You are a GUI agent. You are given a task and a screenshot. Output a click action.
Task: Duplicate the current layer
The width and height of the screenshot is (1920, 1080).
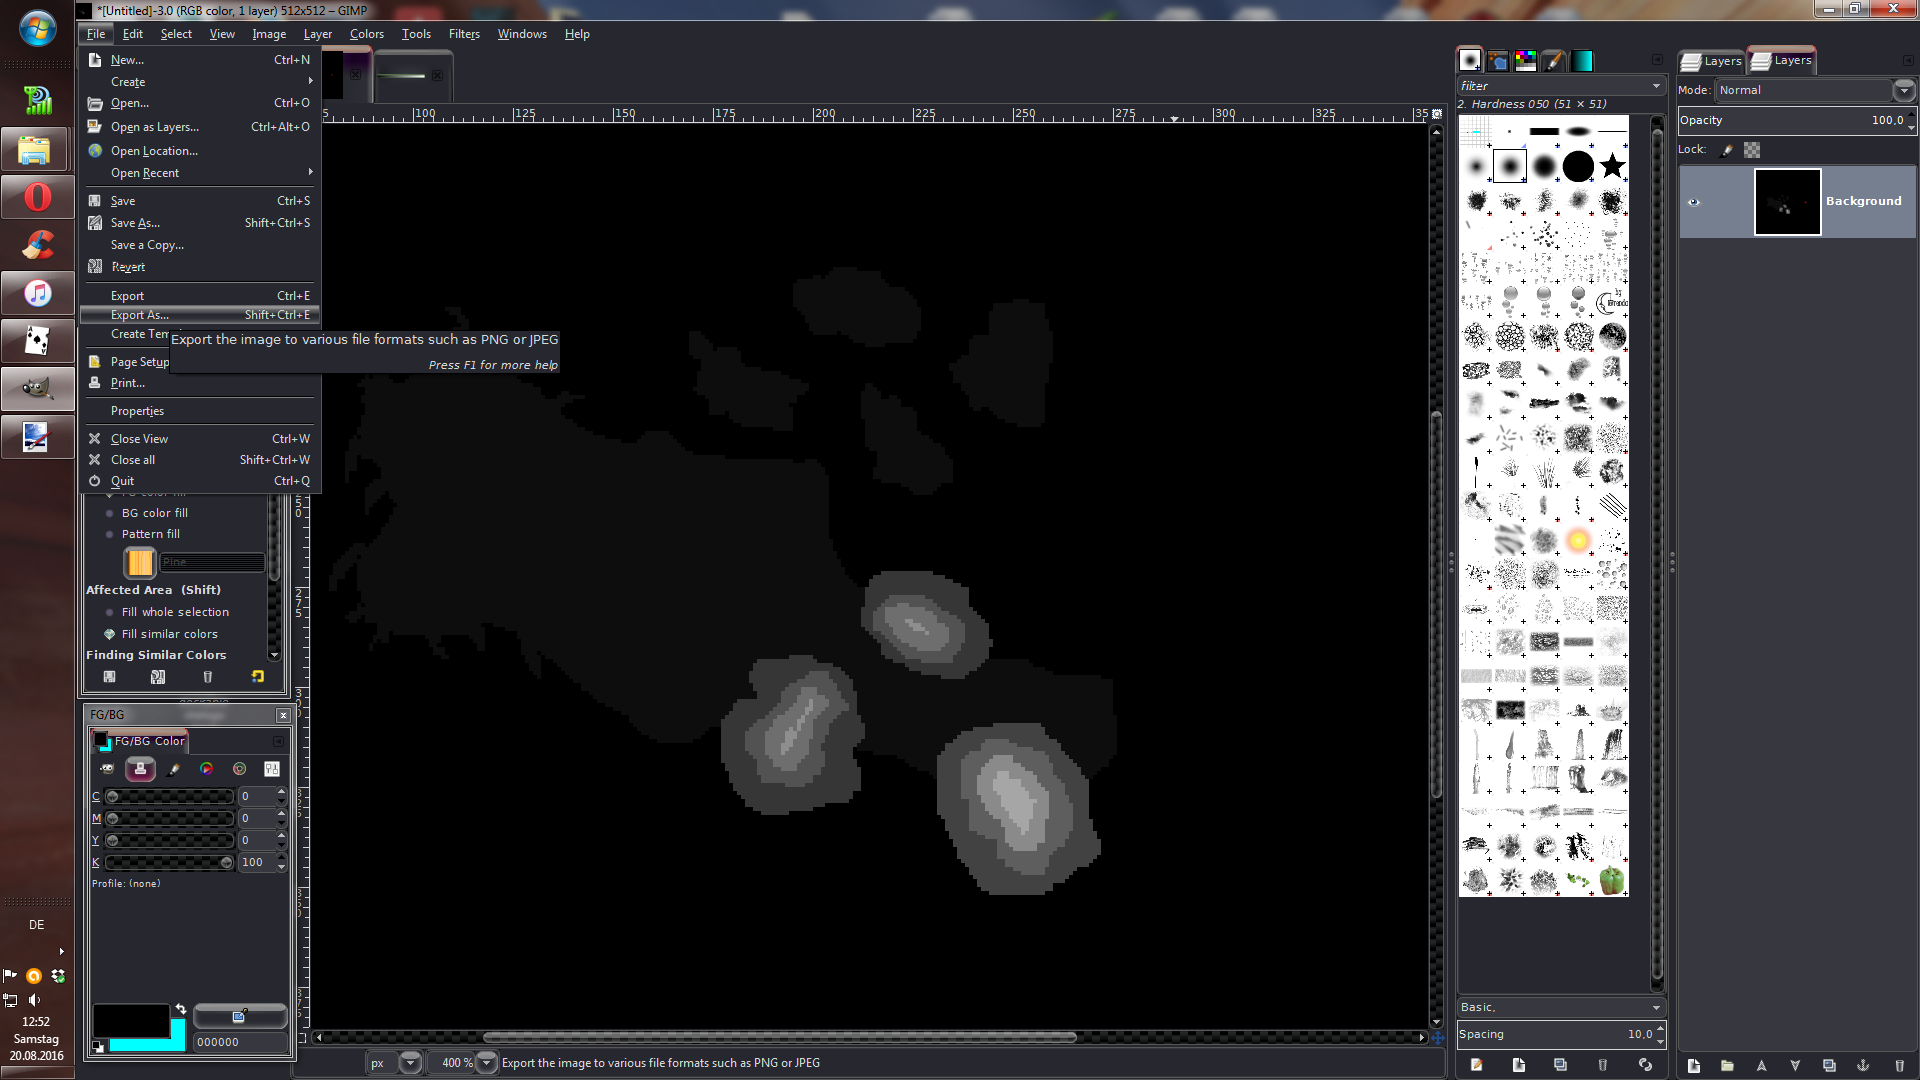1829,1066
